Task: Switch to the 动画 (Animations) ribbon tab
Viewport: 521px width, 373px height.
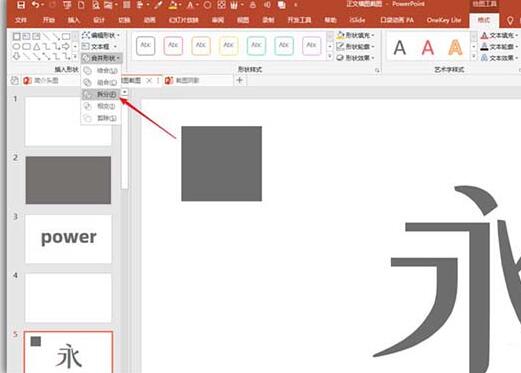Action: click(x=150, y=21)
